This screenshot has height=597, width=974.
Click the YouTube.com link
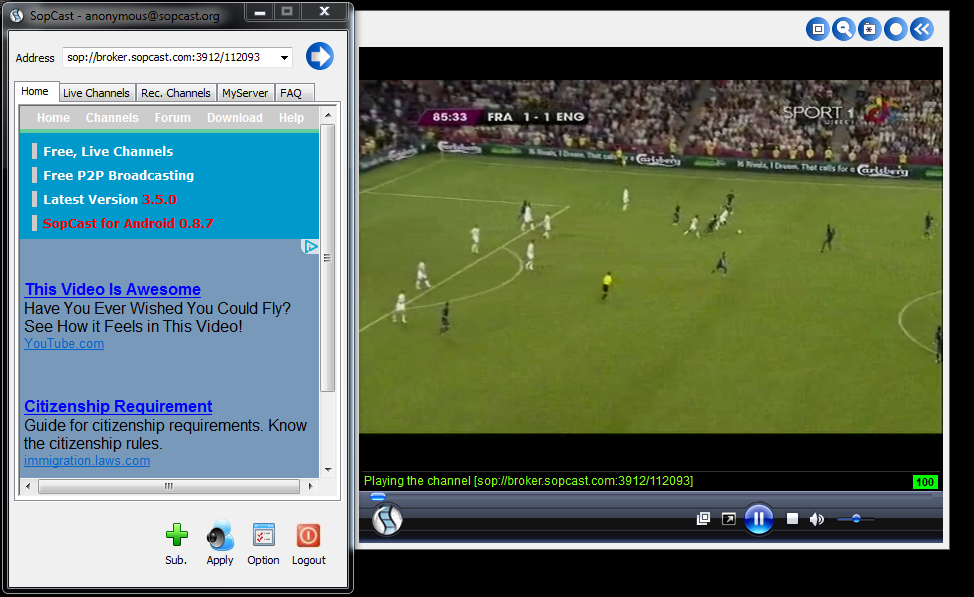pyautogui.click(x=64, y=344)
